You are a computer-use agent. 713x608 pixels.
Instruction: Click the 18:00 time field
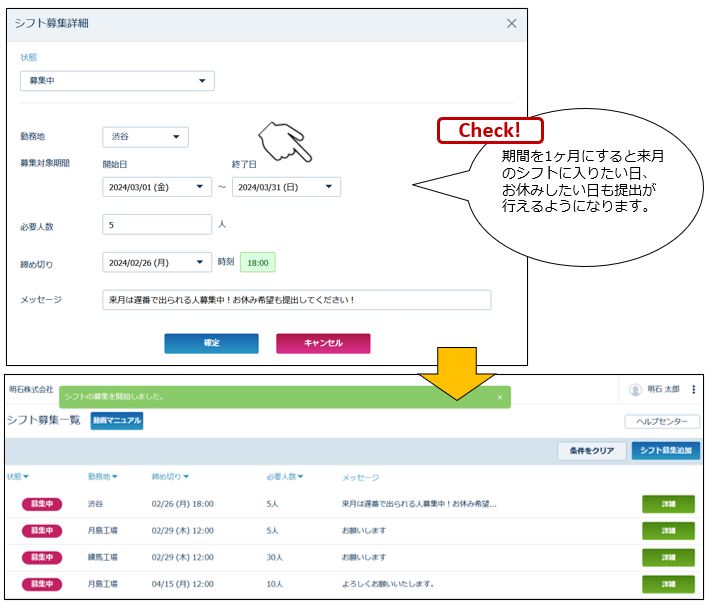(257, 262)
